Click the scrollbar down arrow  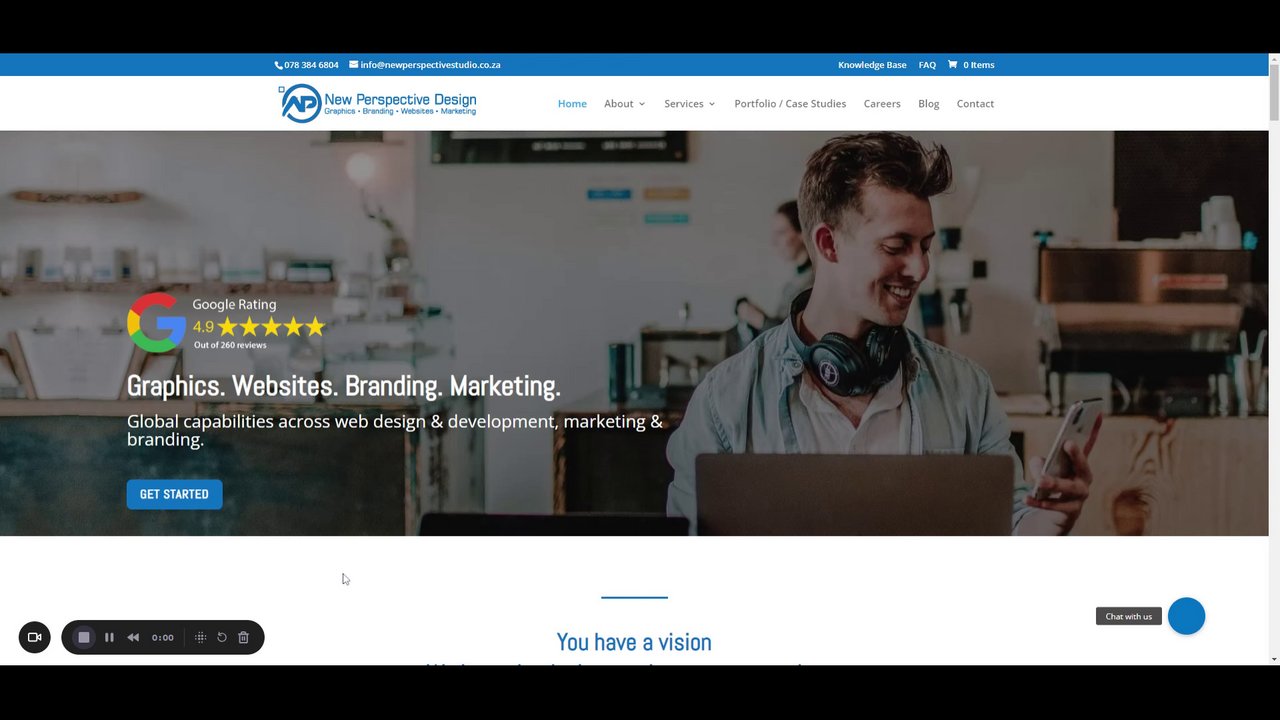1274,658
